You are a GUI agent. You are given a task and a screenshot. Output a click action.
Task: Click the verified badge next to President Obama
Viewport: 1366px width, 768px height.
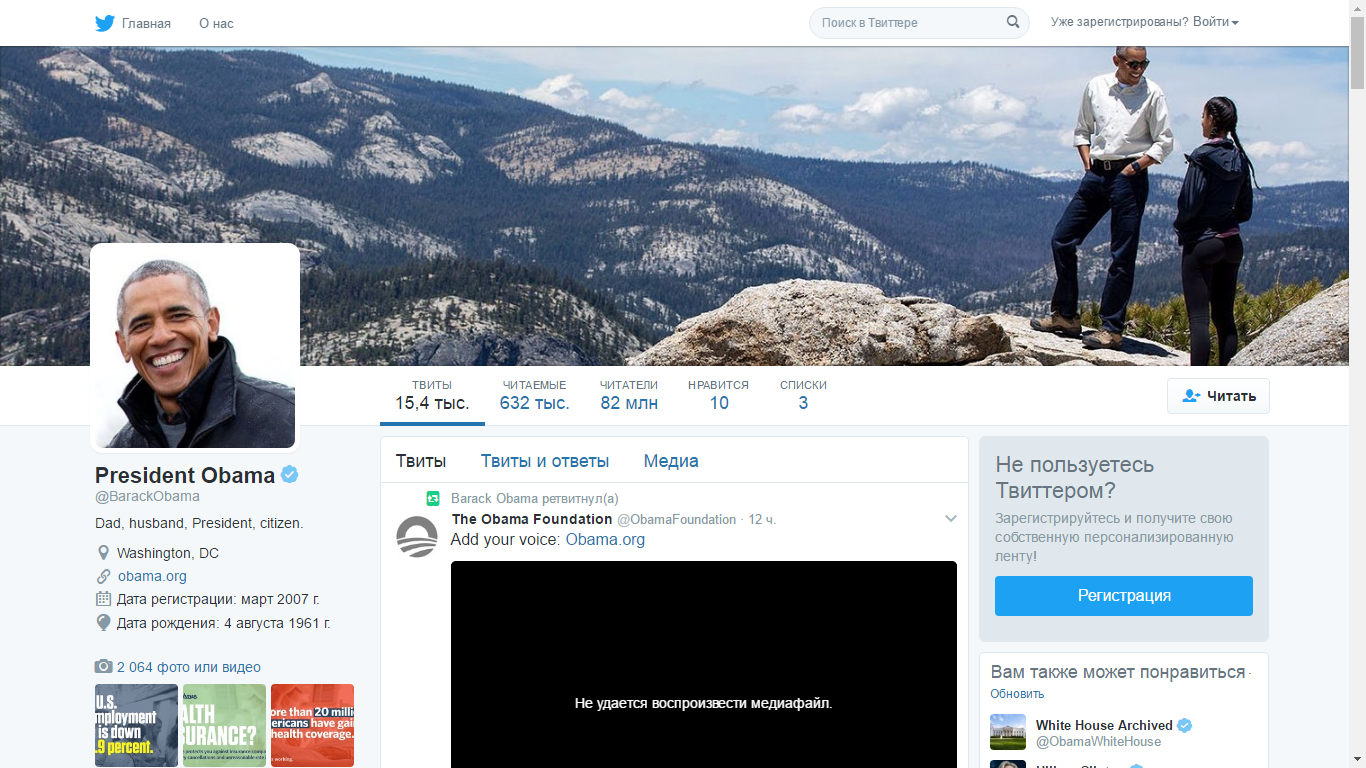click(x=290, y=475)
